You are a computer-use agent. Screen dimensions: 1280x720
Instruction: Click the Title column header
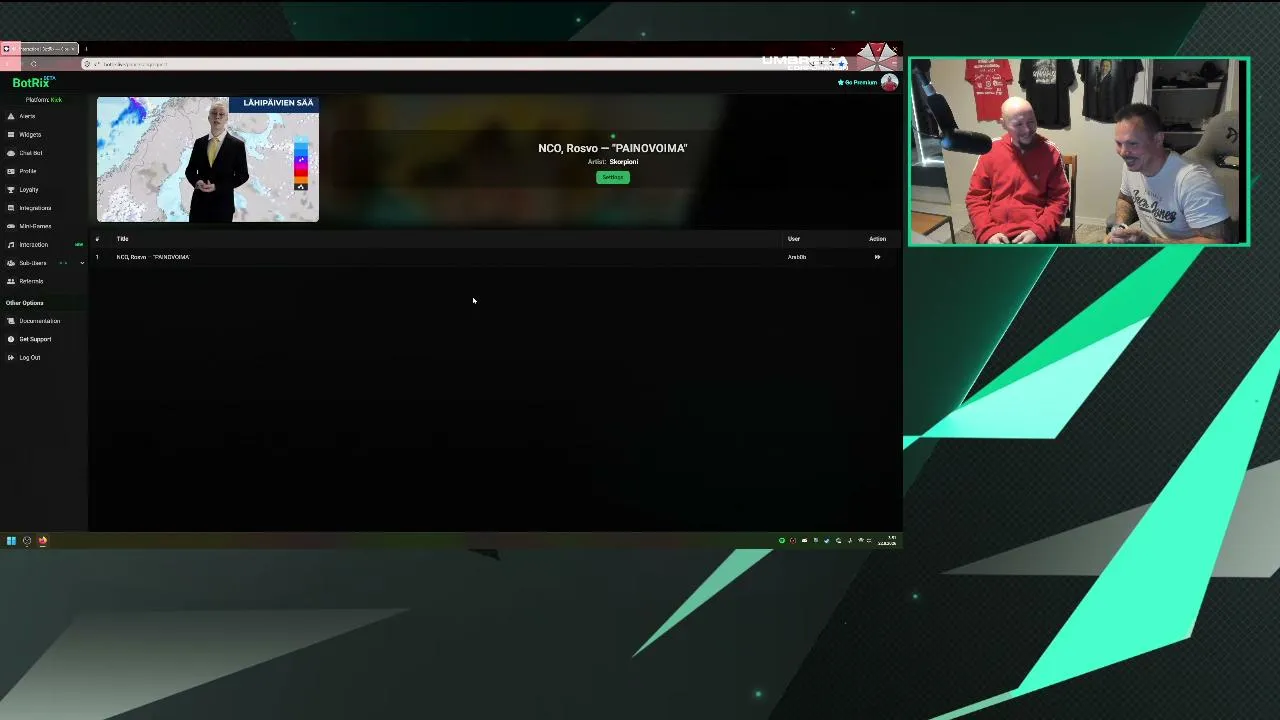122,239
